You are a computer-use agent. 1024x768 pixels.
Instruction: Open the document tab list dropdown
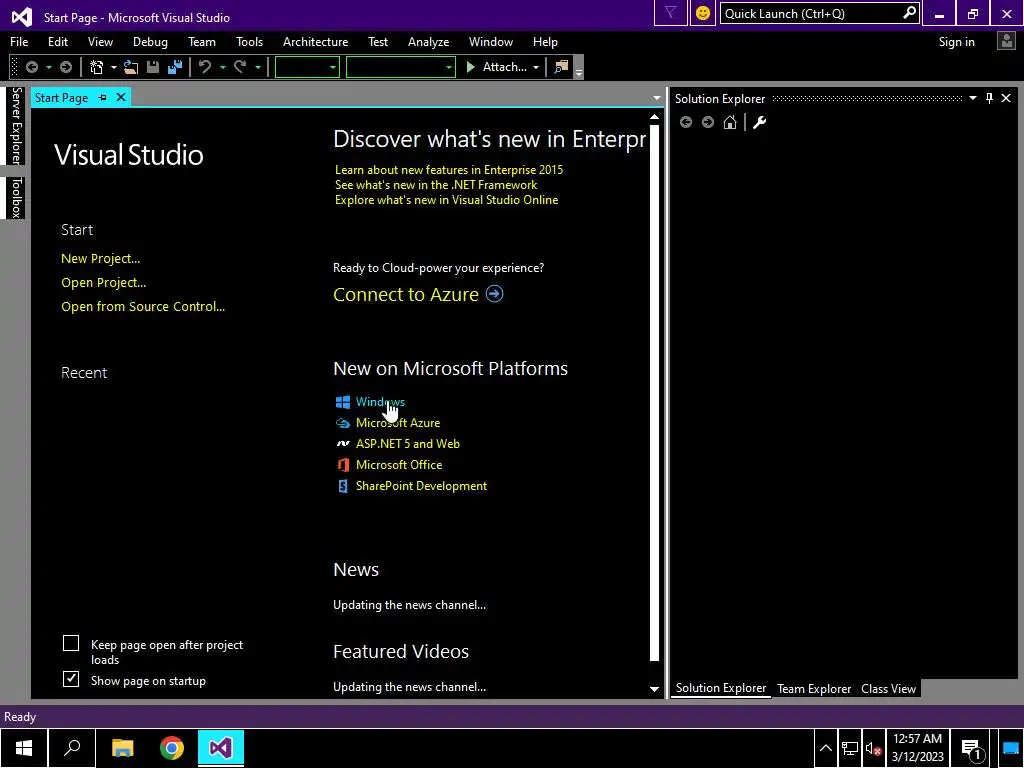point(656,98)
